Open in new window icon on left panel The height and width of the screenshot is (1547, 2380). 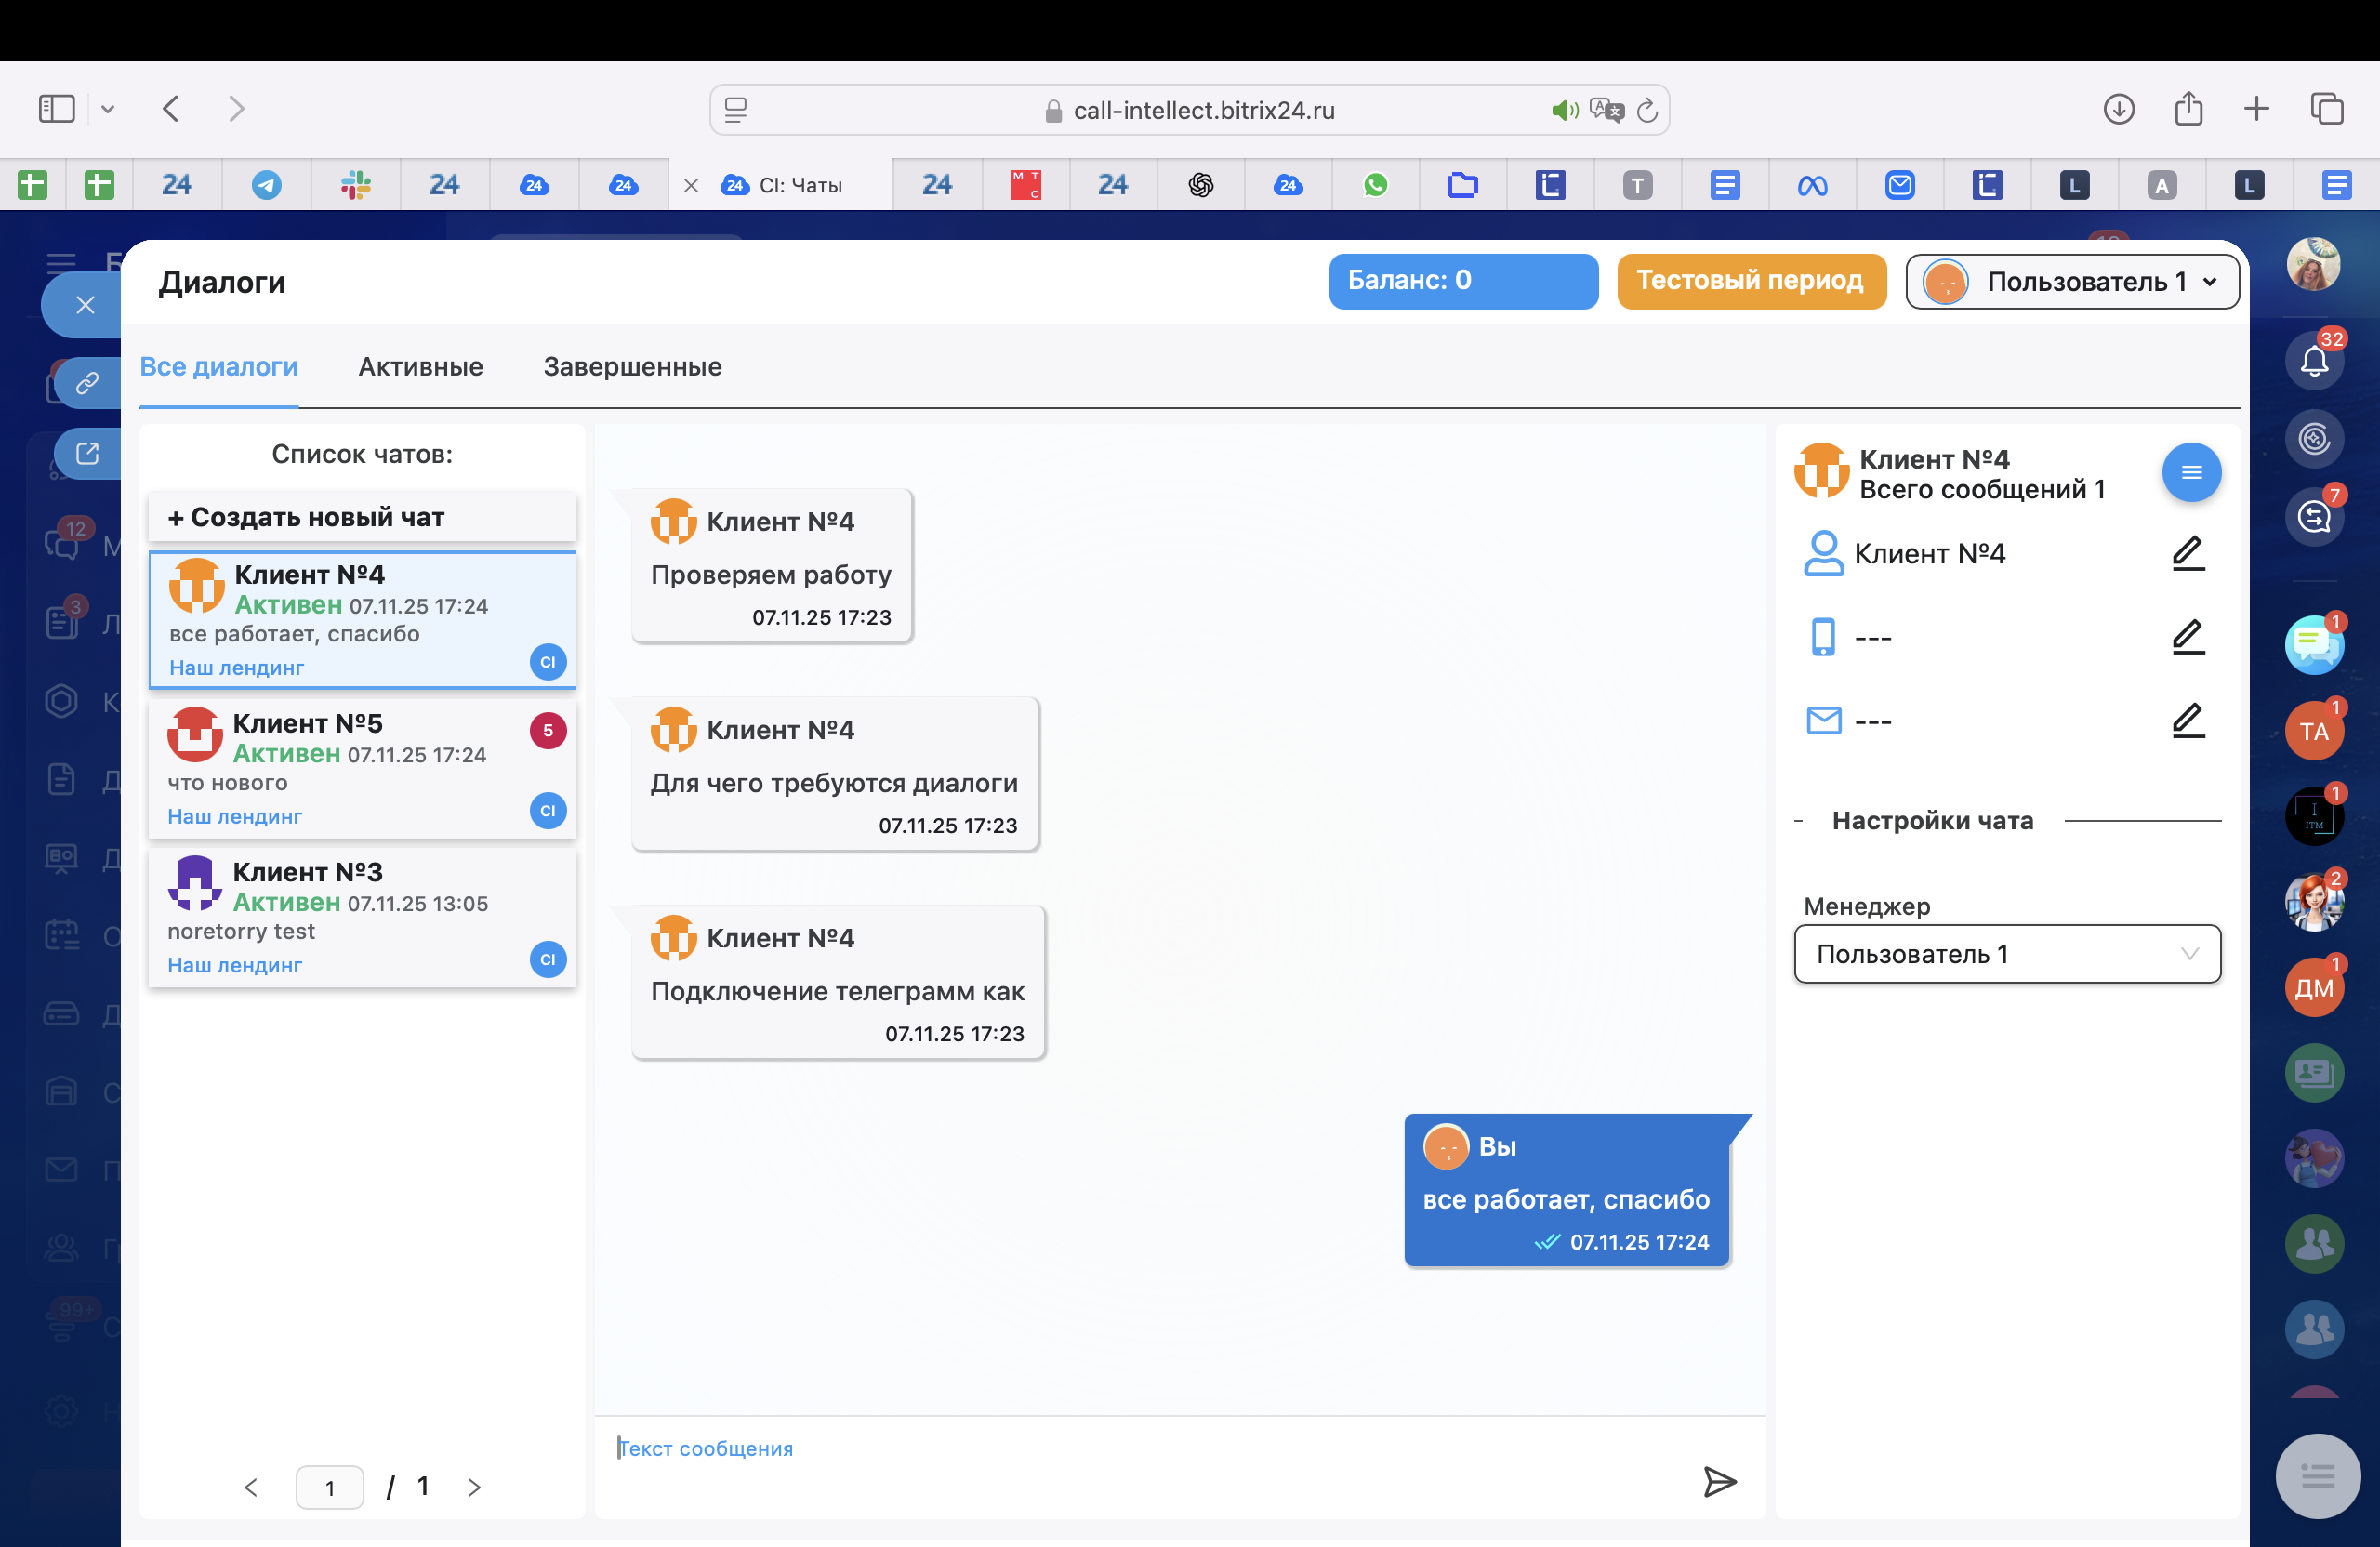[87, 454]
